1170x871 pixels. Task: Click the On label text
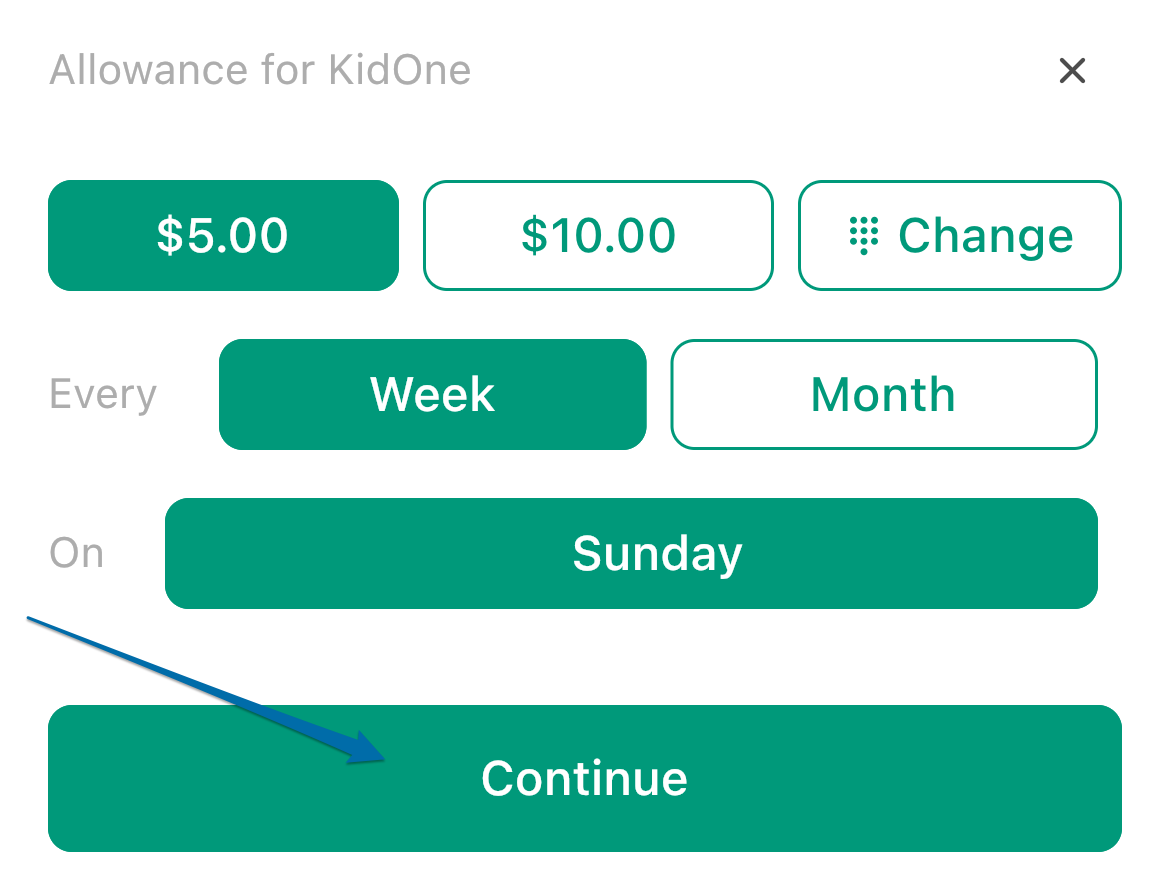click(76, 553)
